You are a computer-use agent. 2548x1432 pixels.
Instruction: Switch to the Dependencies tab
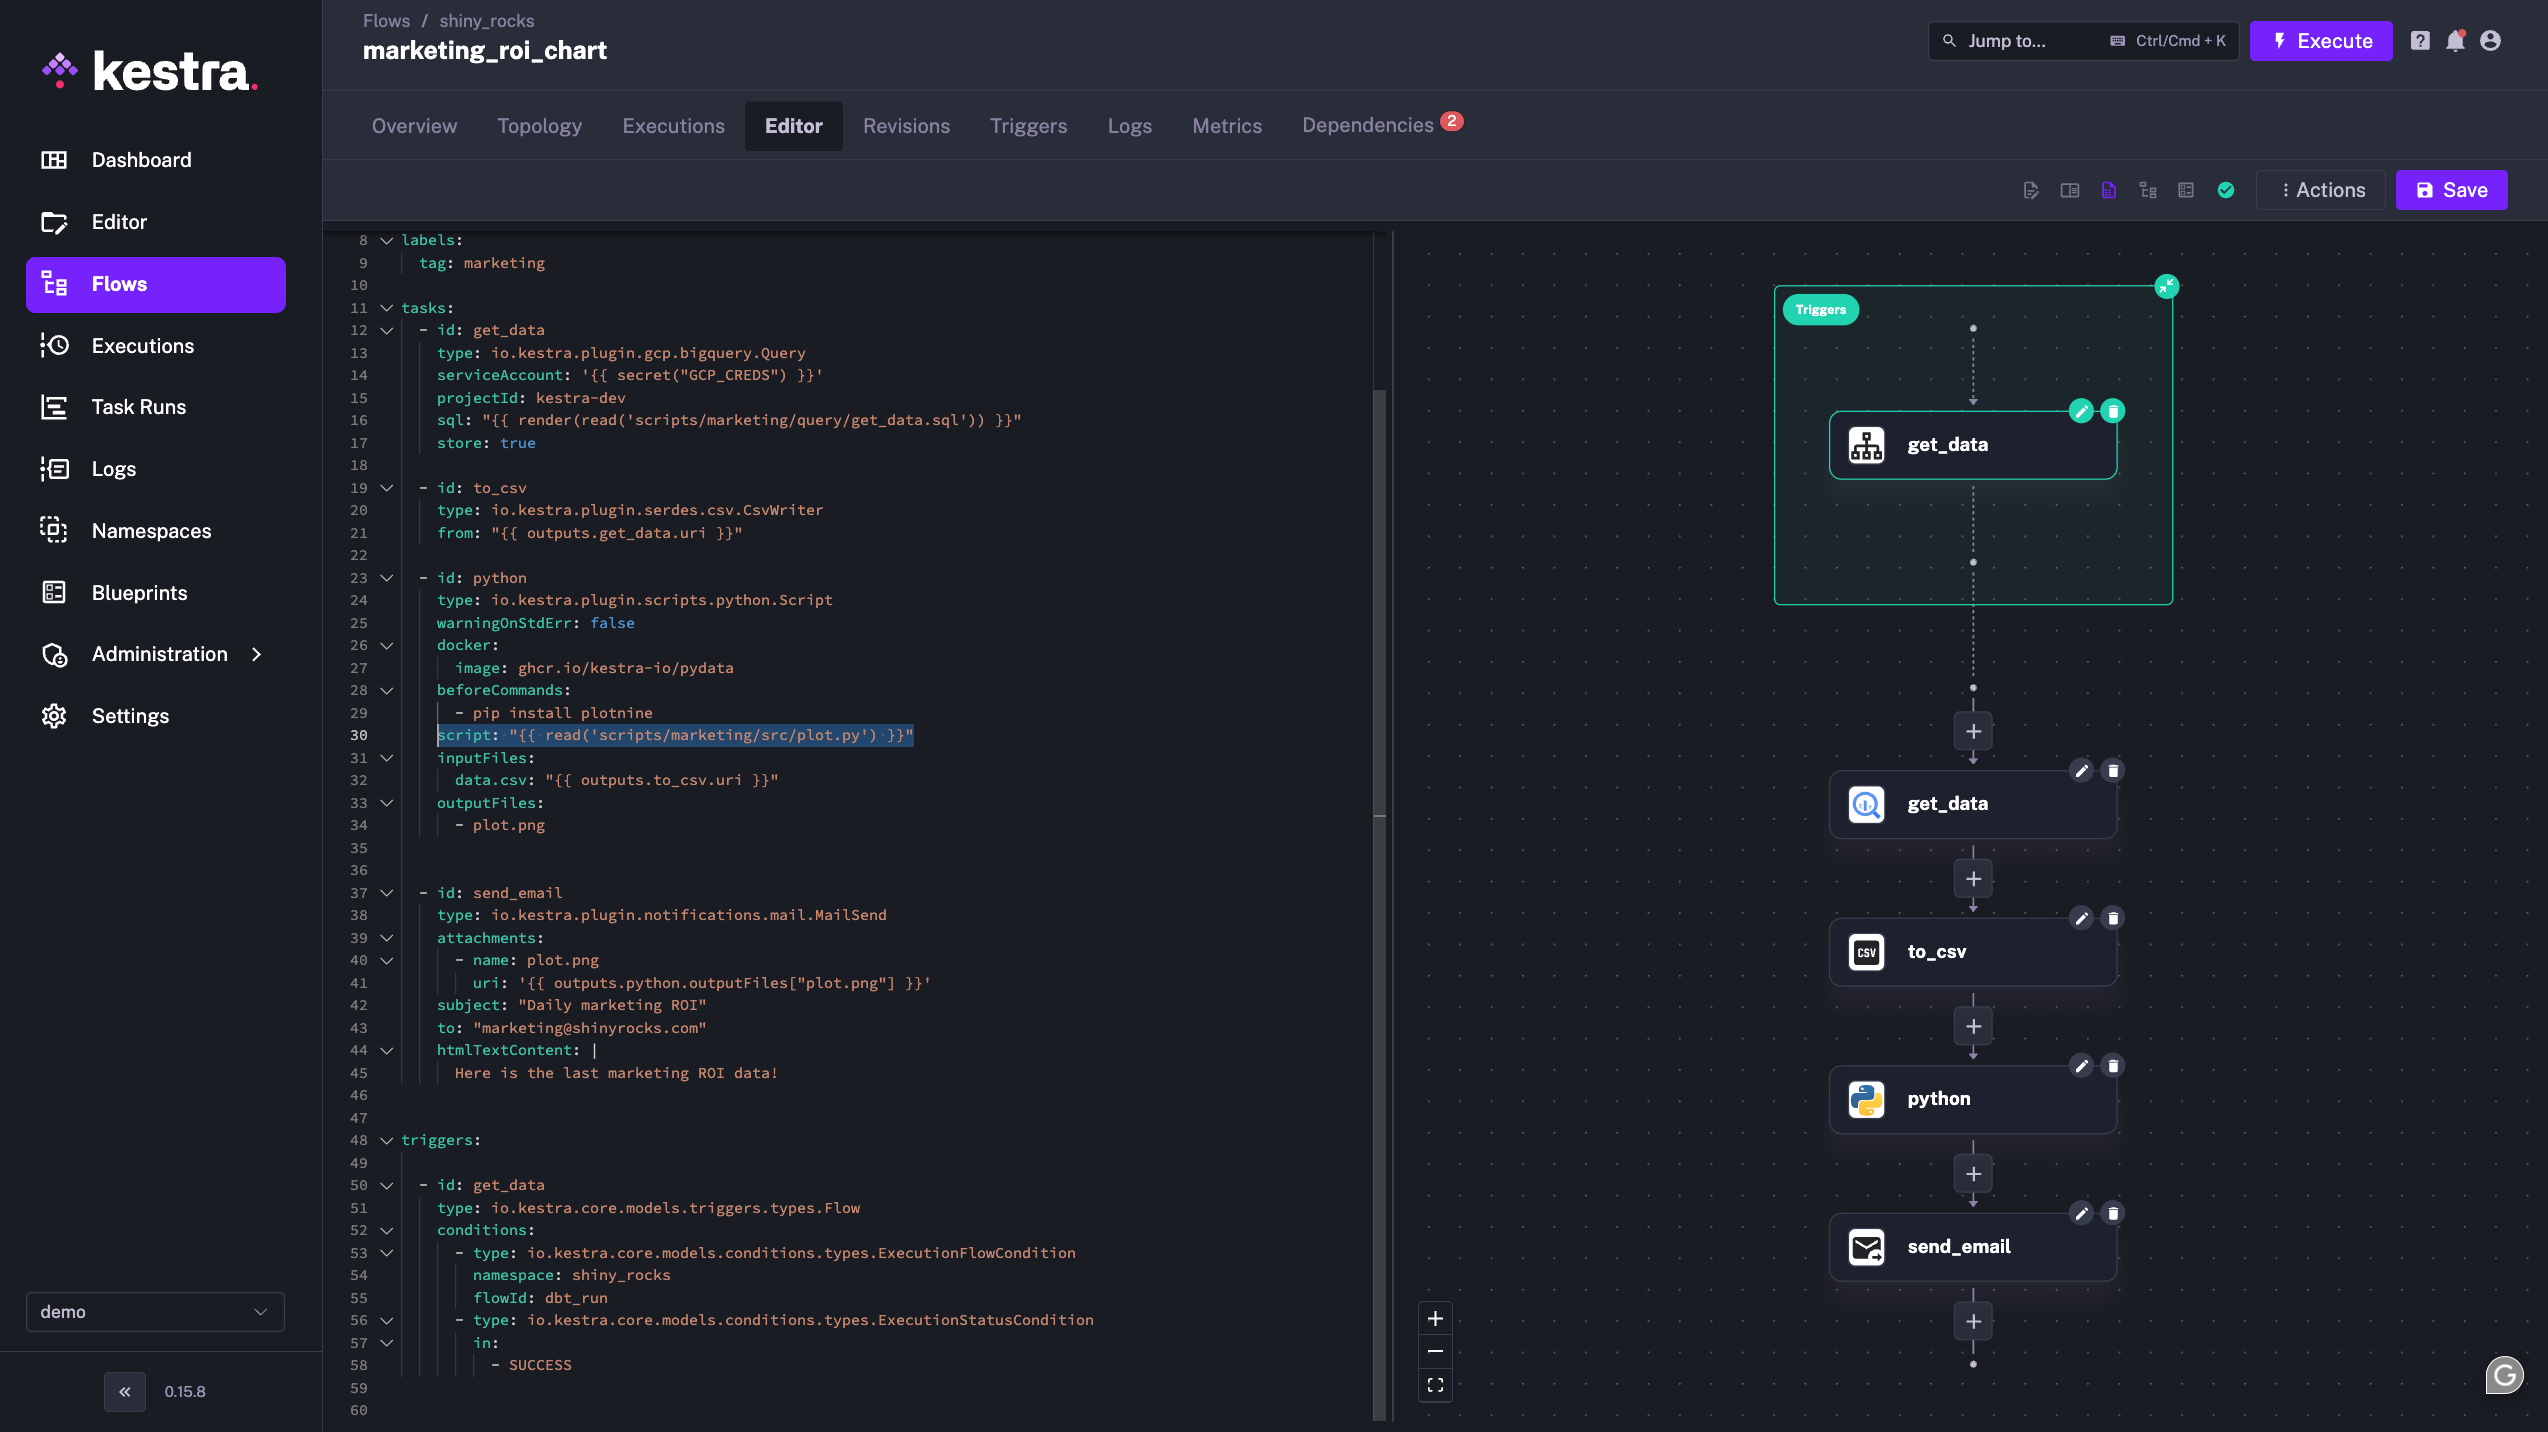[1368, 125]
